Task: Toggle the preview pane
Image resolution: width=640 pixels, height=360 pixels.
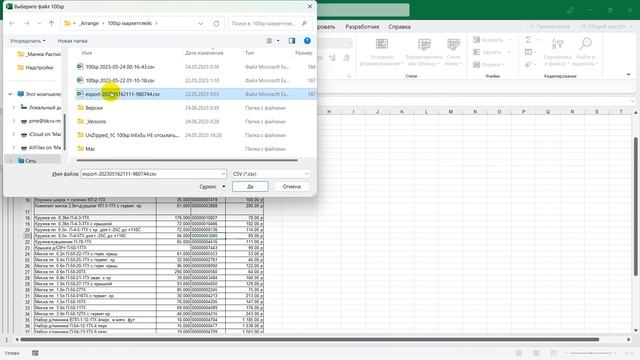Action: (x=291, y=41)
